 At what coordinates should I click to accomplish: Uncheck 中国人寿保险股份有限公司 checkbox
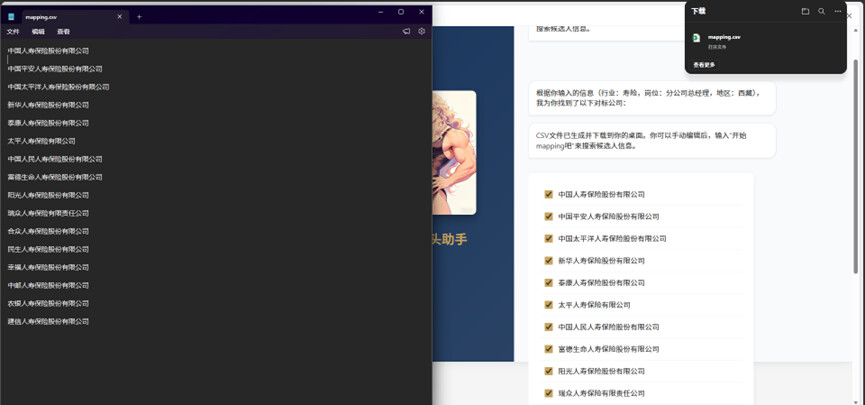tap(548, 195)
